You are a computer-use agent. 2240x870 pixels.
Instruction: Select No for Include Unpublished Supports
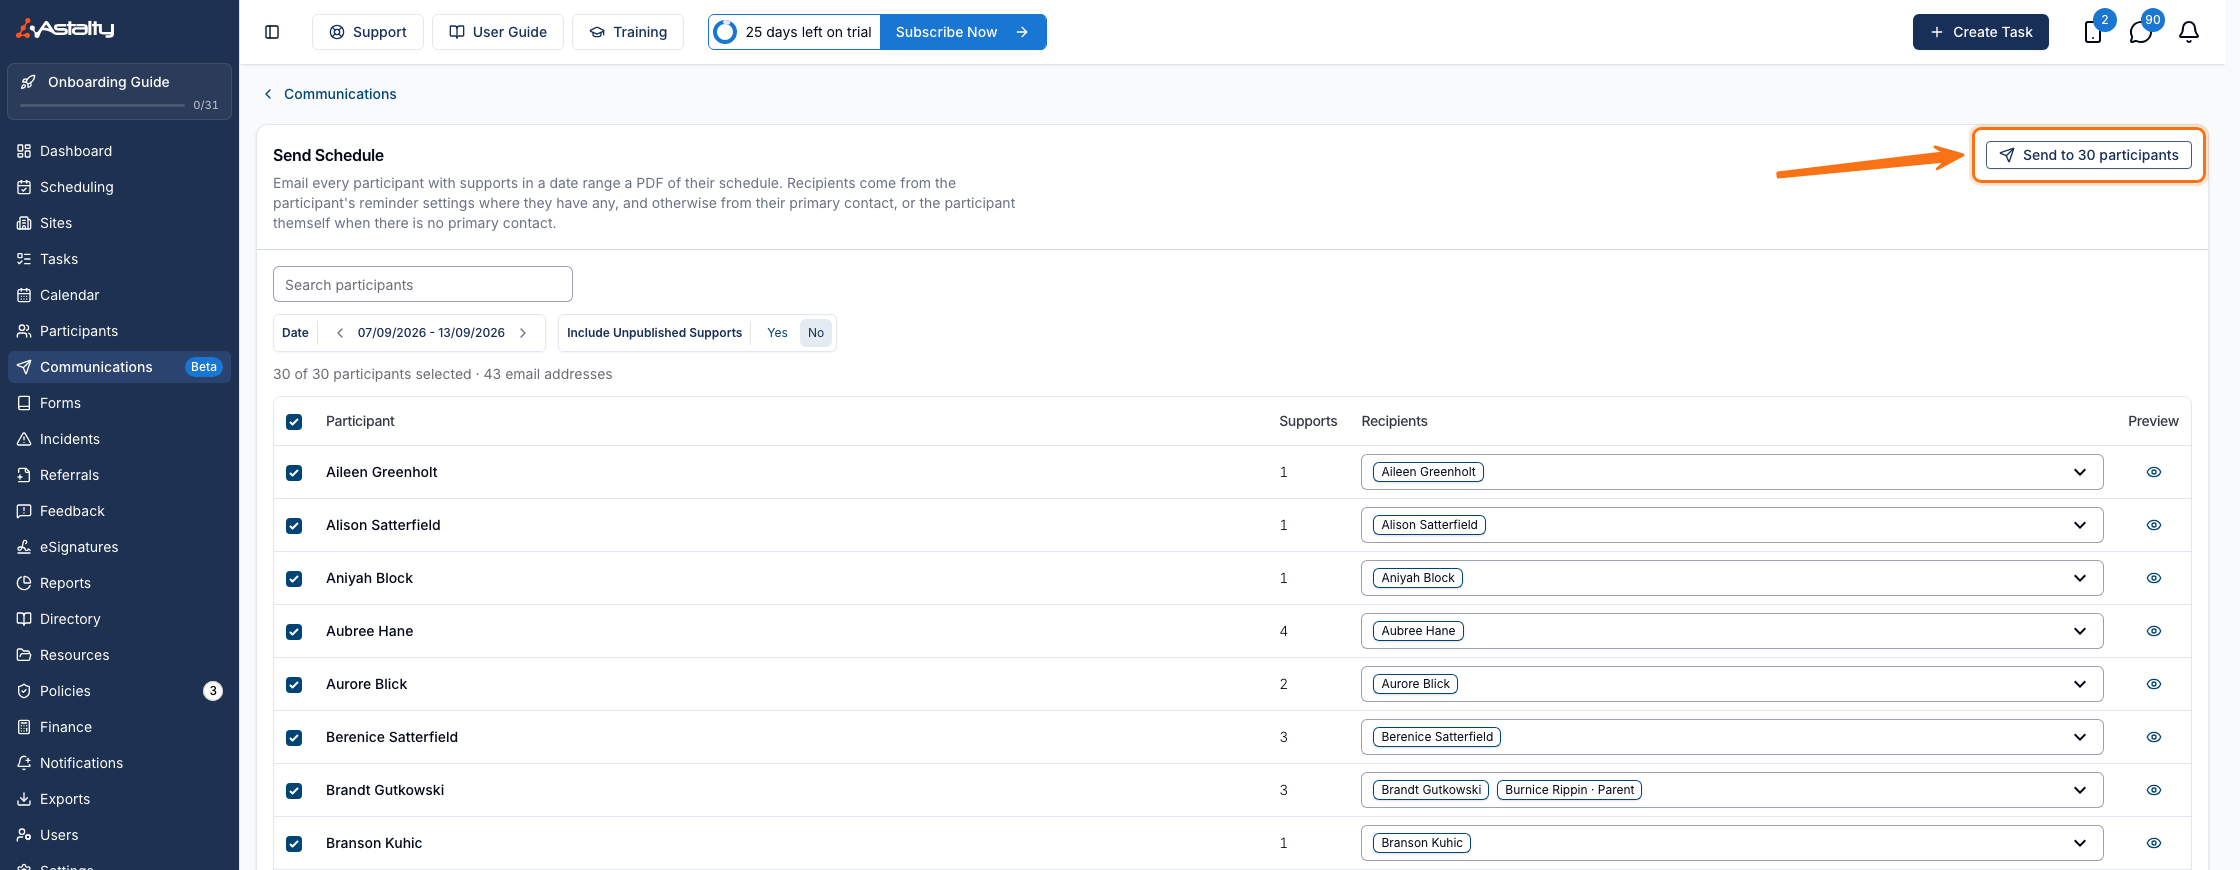816,333
